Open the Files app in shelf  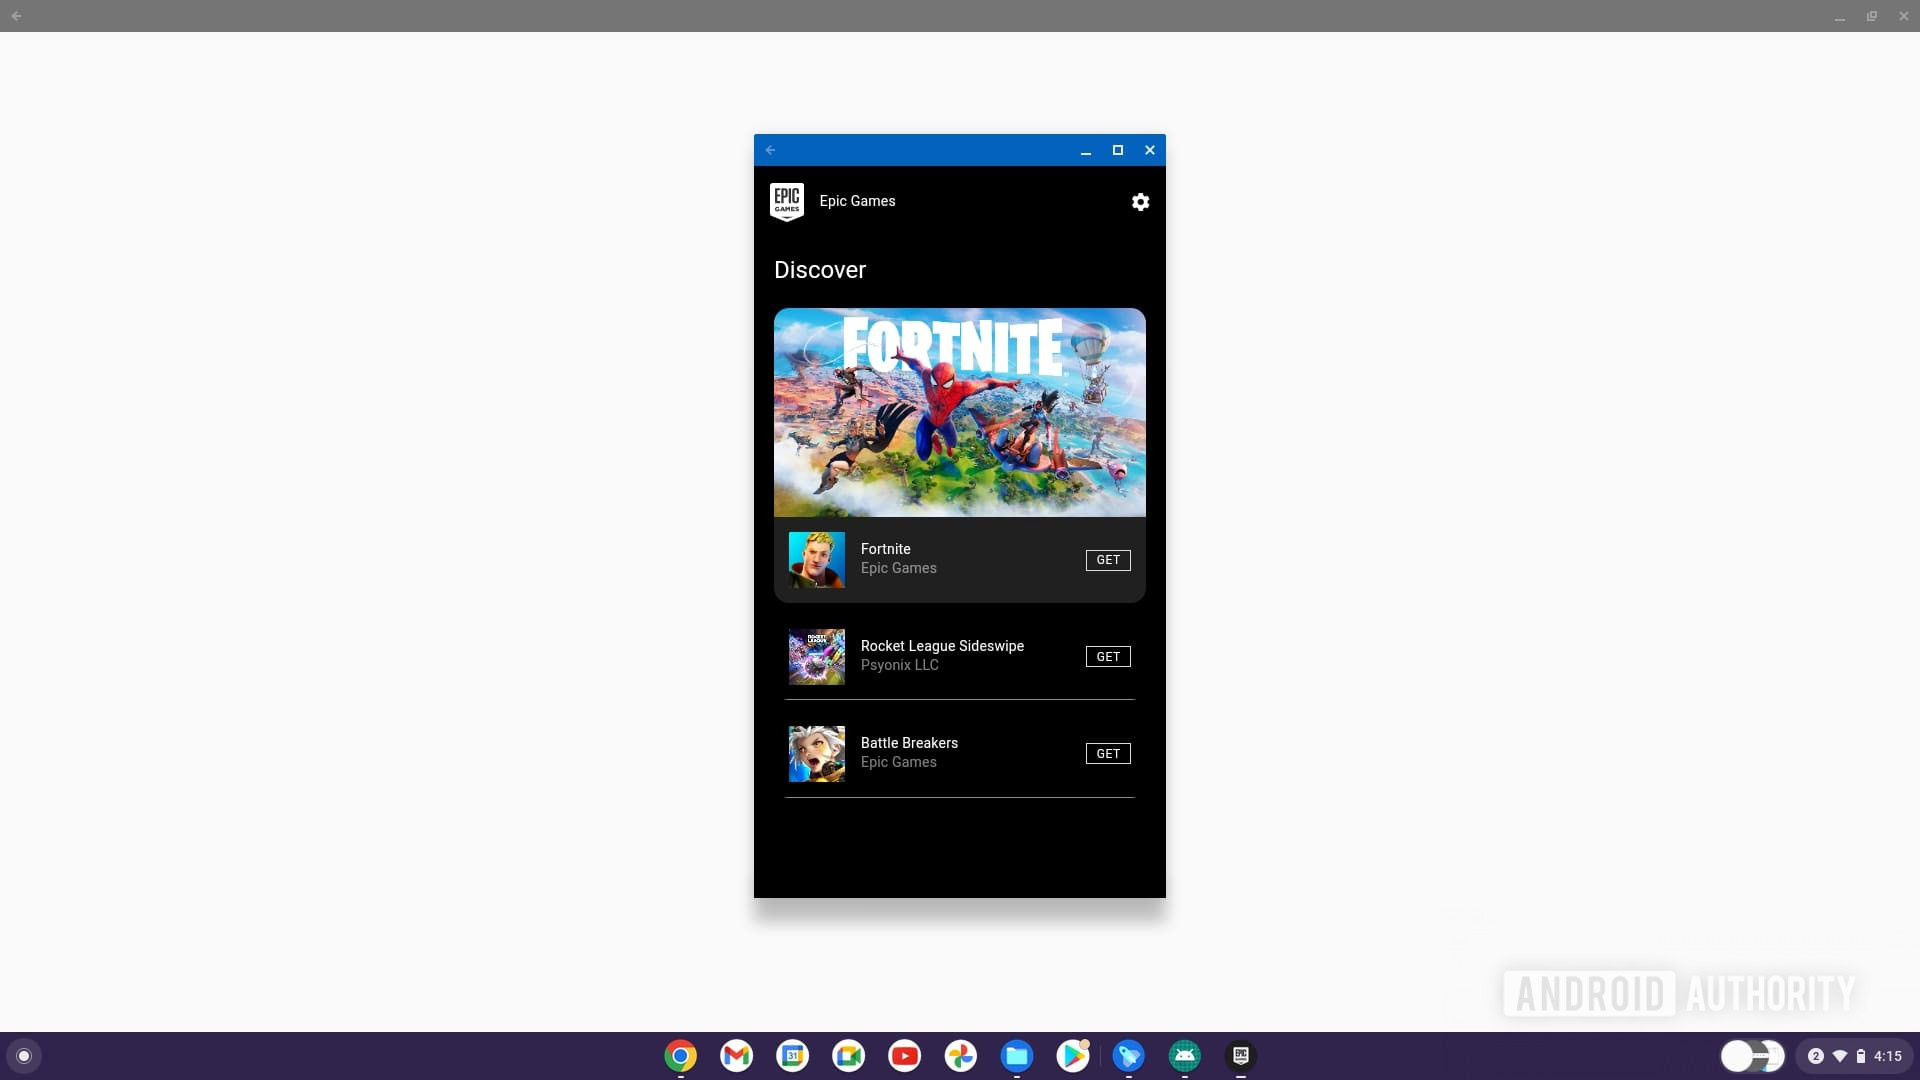coord(1017,1056)
